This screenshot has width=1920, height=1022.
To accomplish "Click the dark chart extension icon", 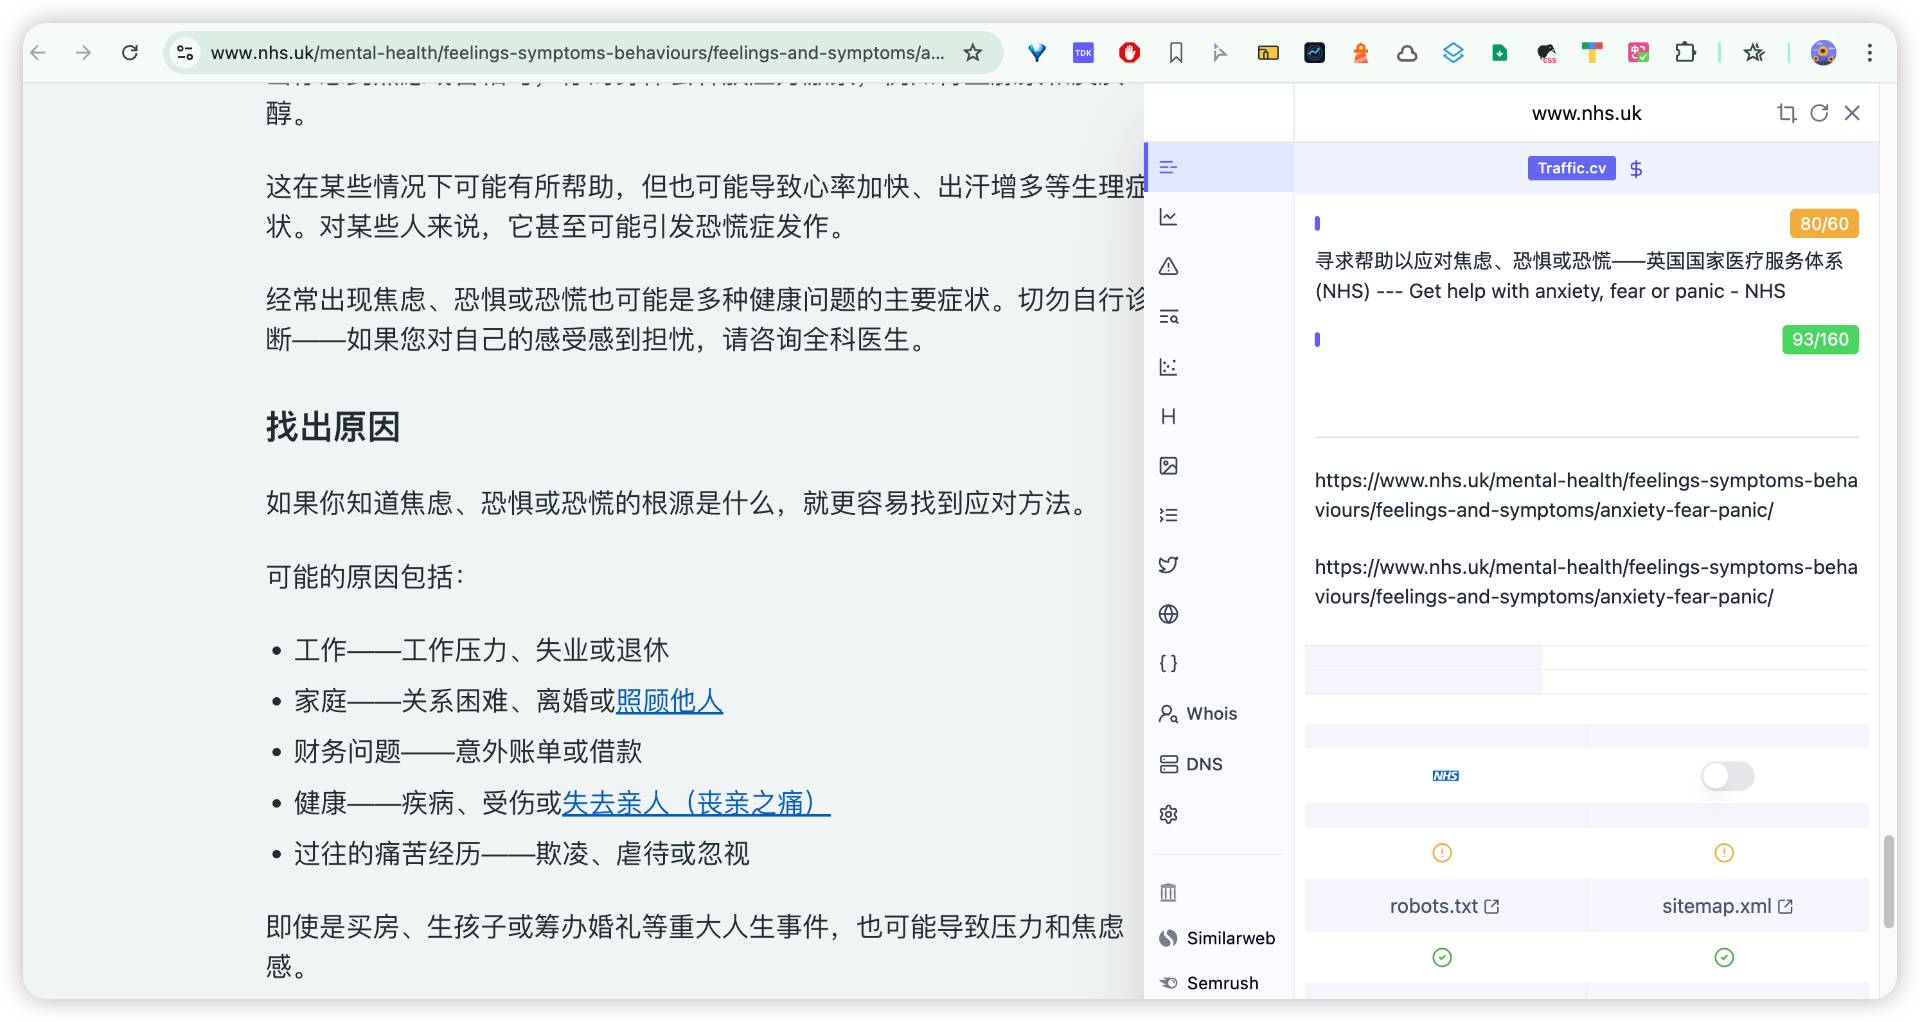I will click(x=1315, y=53).
